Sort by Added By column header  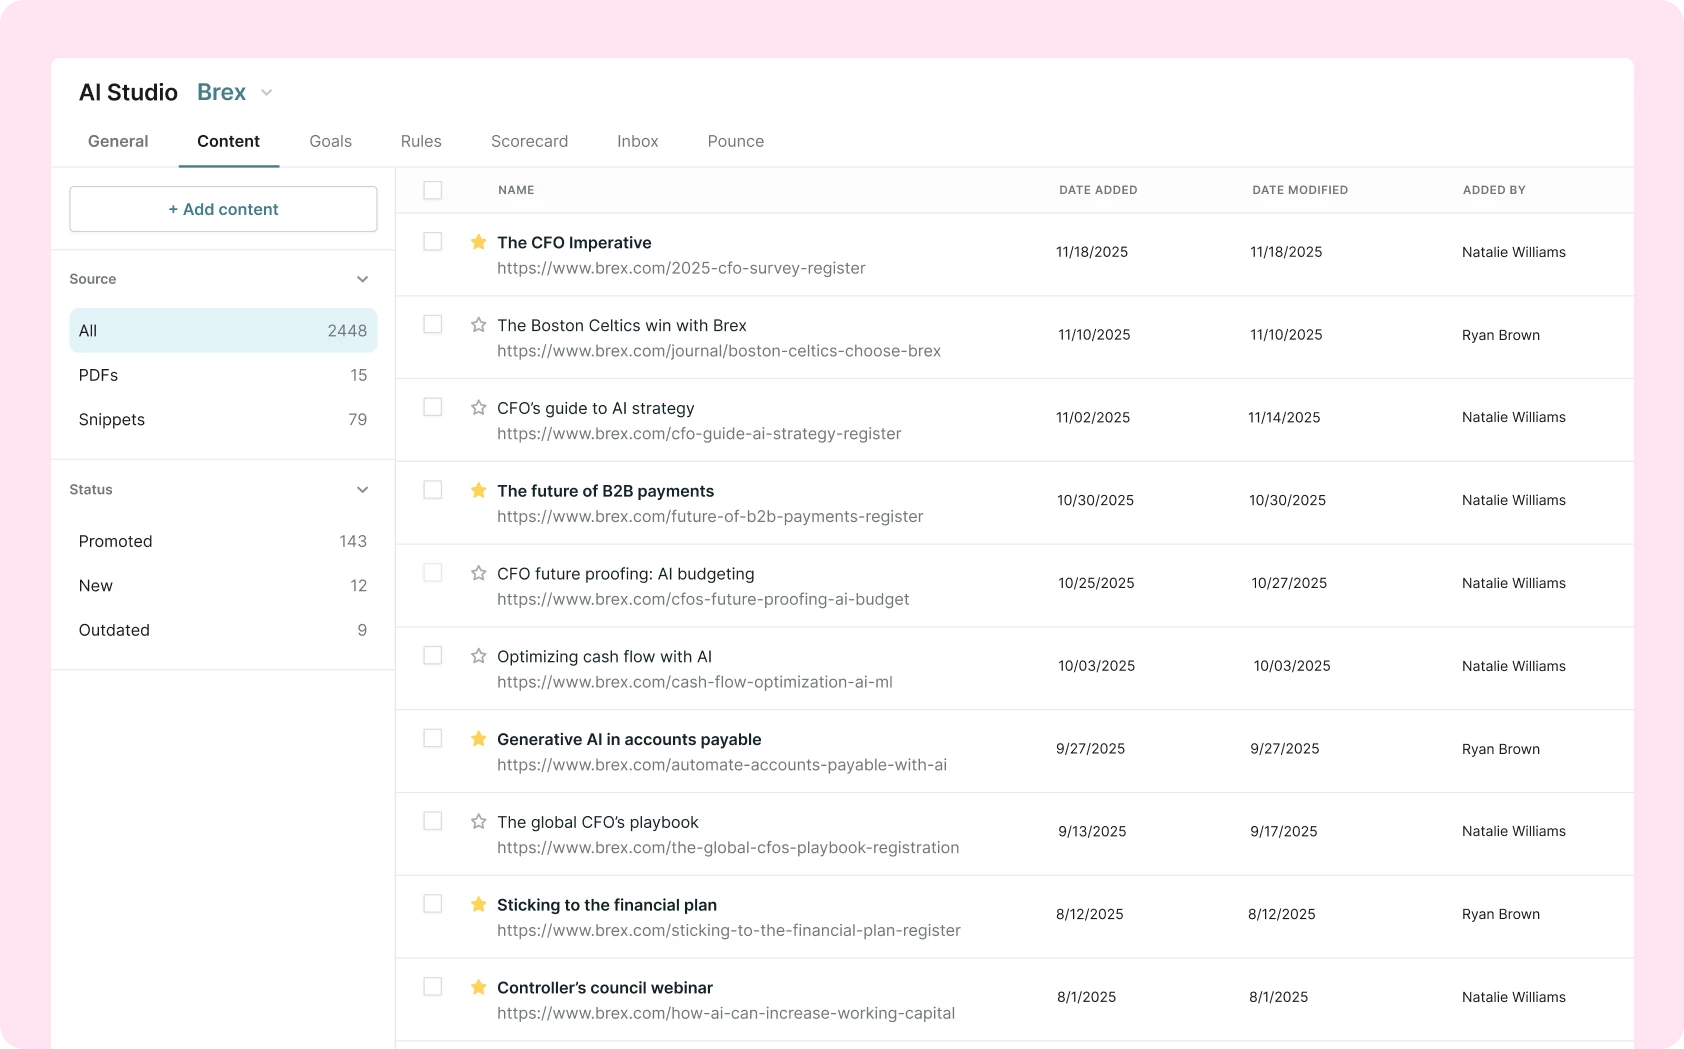(1494, 190)
